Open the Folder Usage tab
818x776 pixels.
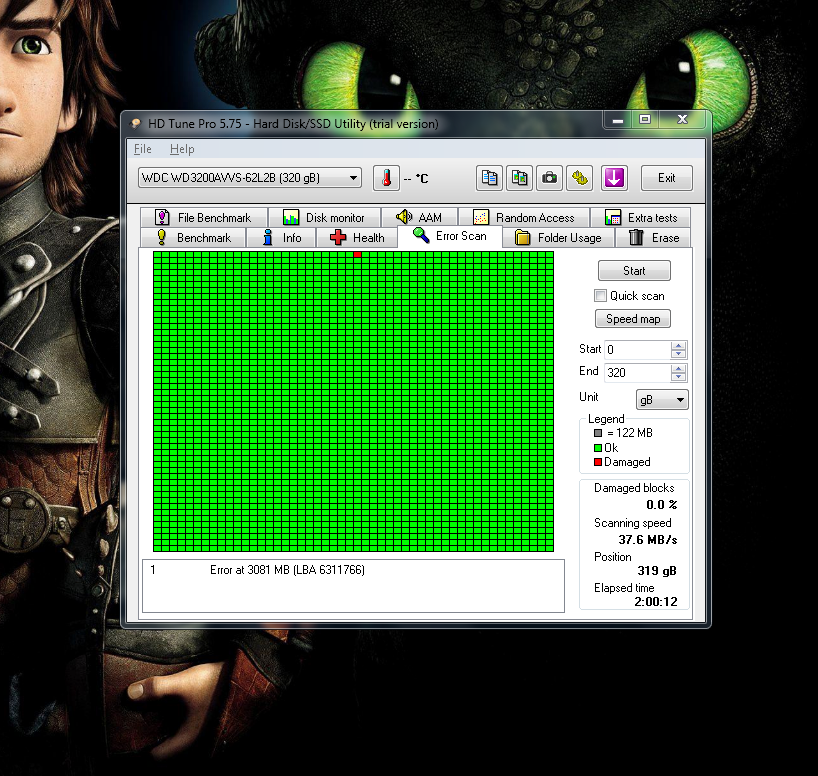coord(558,237)
